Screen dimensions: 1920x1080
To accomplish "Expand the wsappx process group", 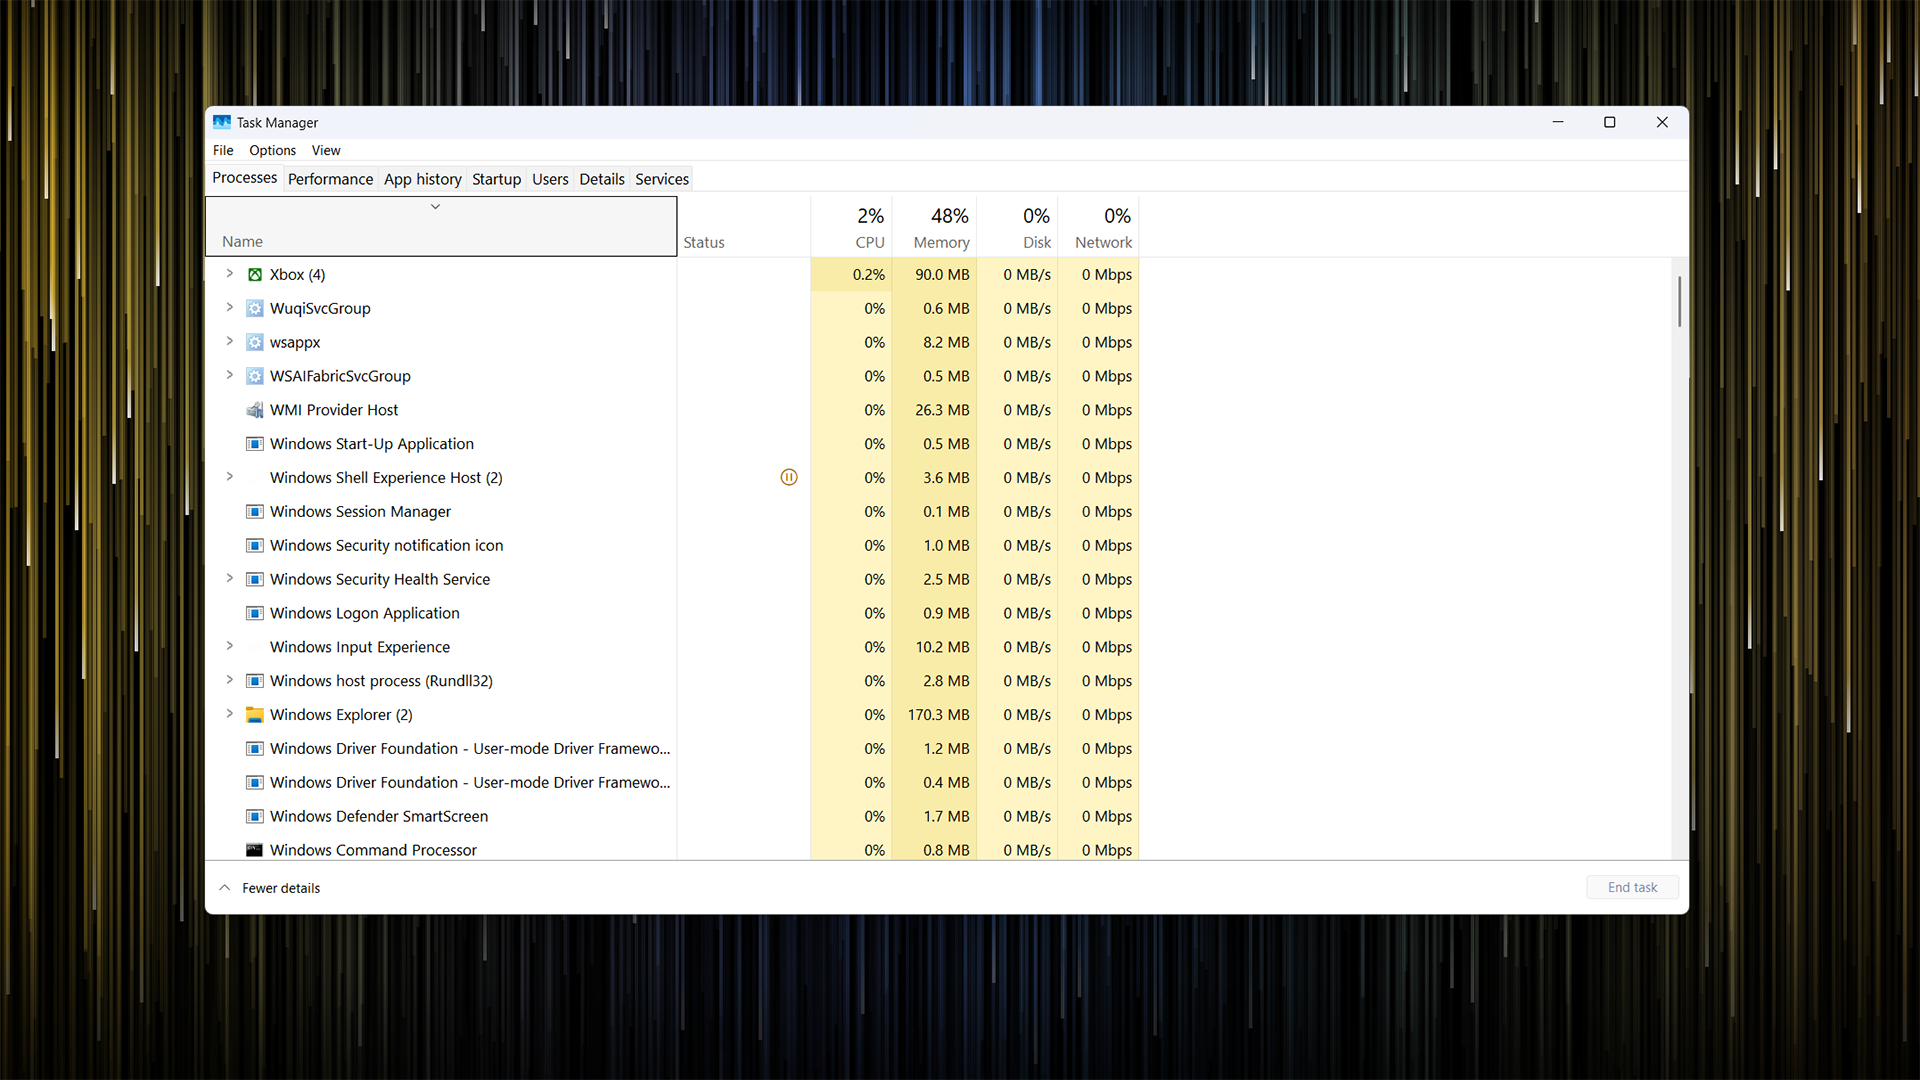I will click(229, 342).
